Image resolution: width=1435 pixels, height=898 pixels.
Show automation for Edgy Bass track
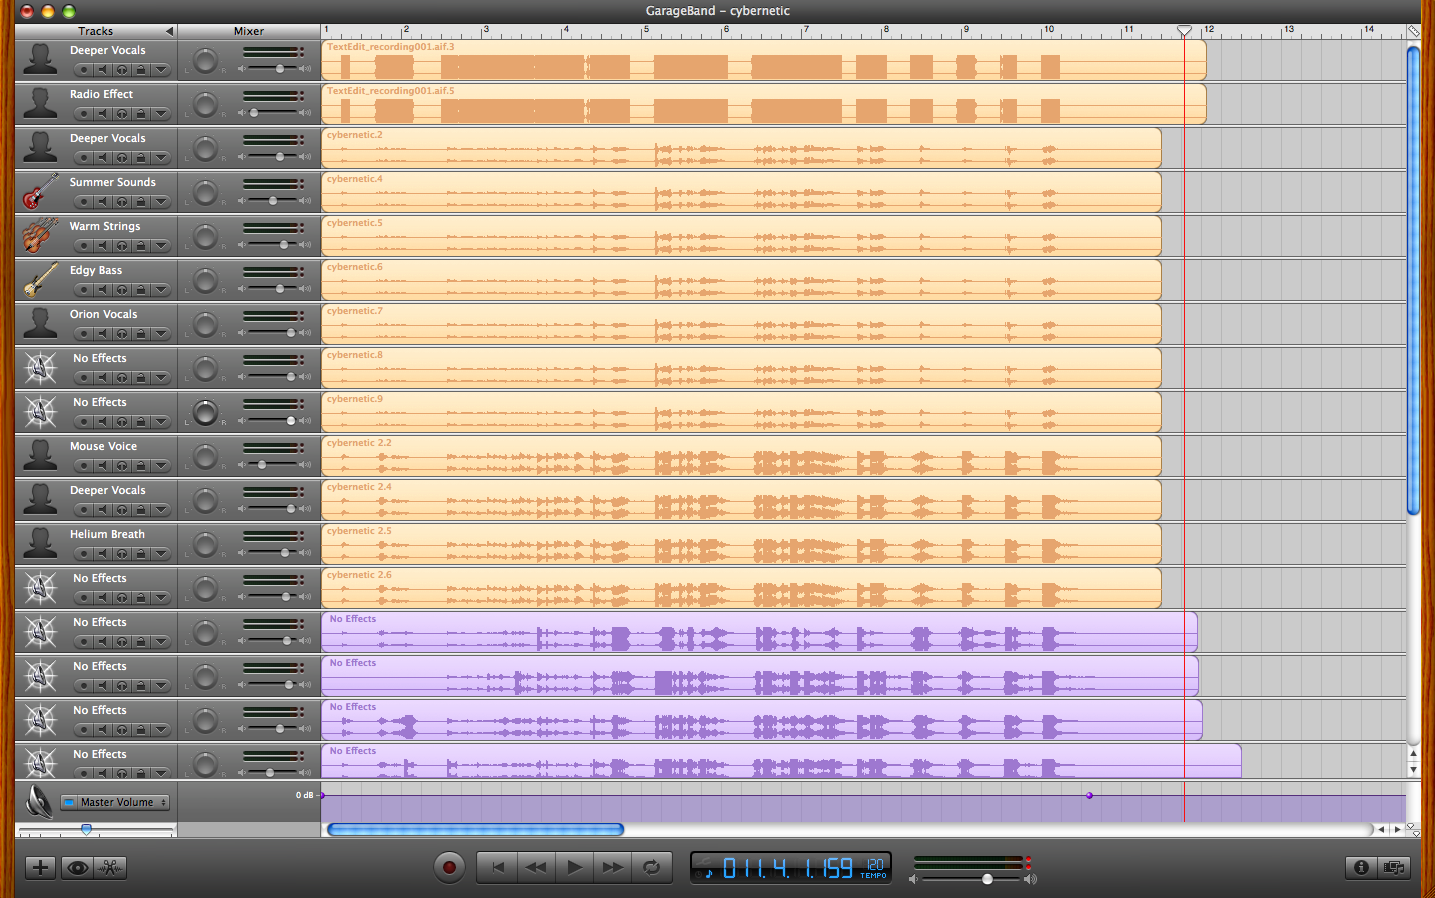[161, 290]
